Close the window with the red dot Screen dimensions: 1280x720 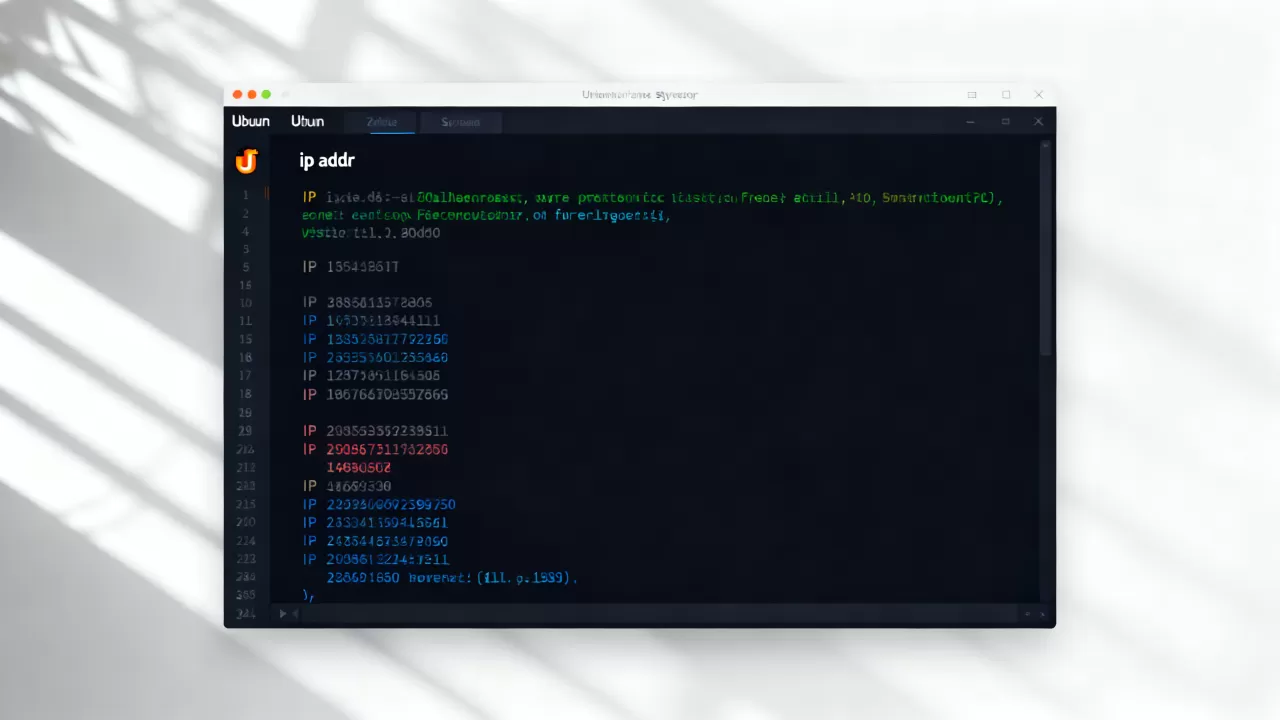point(238,94)
